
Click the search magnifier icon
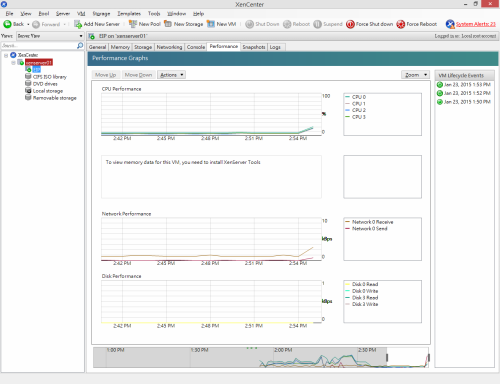[x=80, y=45]
